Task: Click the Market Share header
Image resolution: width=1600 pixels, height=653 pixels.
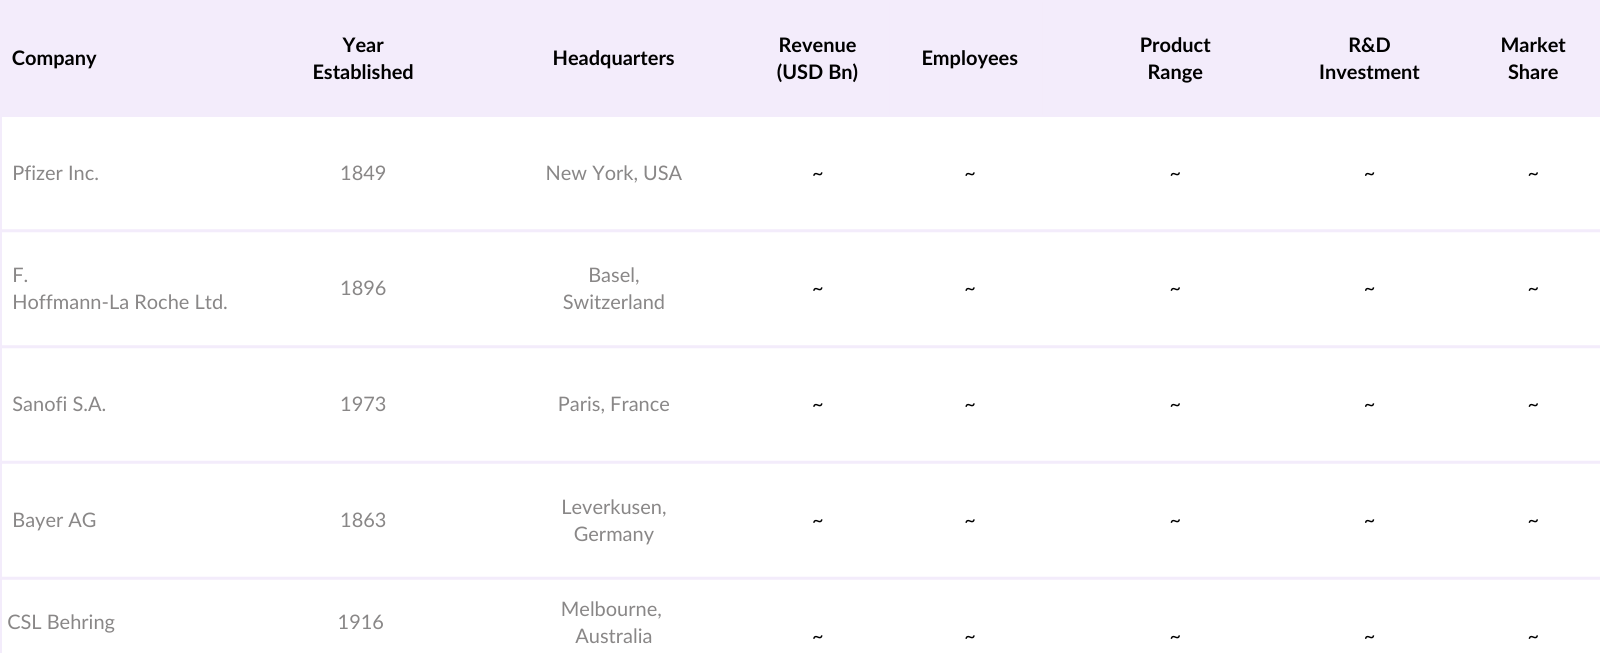Action: [x=1532, y=58]
